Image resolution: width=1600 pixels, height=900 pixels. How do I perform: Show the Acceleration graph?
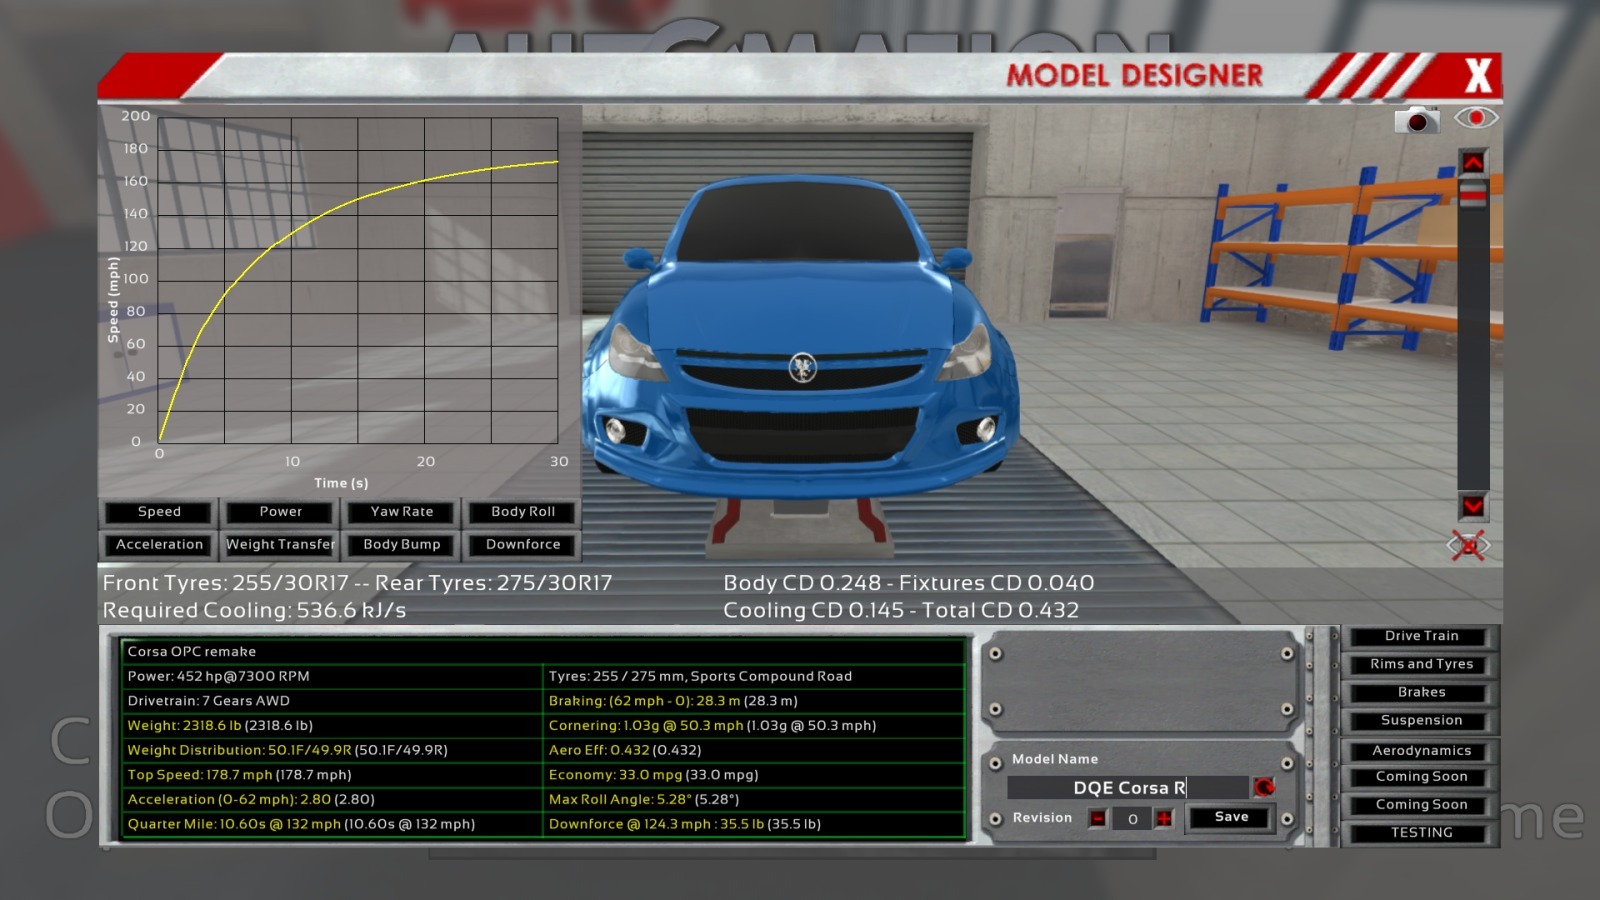(x=159, y=545)
